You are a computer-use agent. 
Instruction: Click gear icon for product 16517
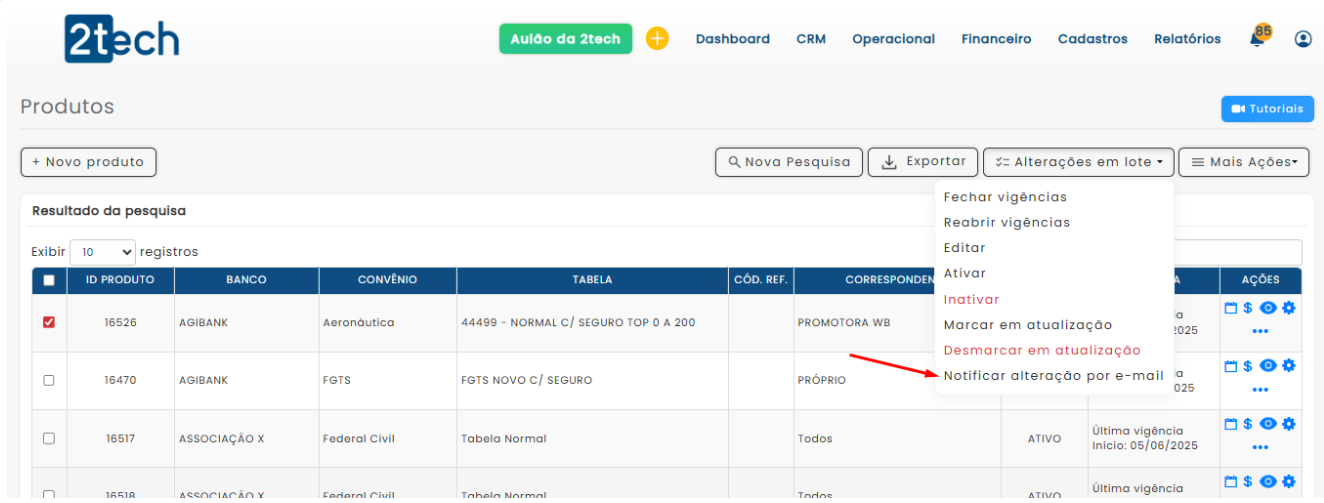point(1288,424)
